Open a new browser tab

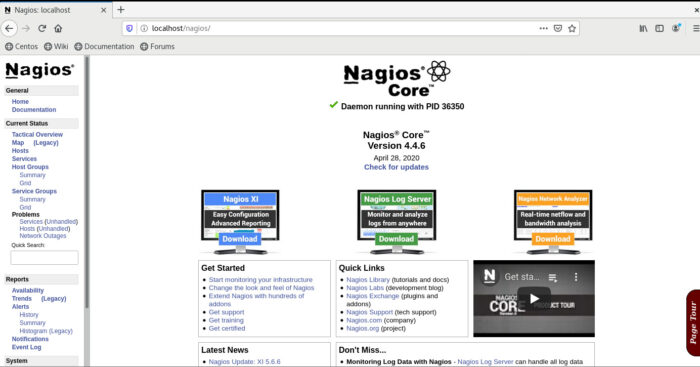(x=121, y=9)
